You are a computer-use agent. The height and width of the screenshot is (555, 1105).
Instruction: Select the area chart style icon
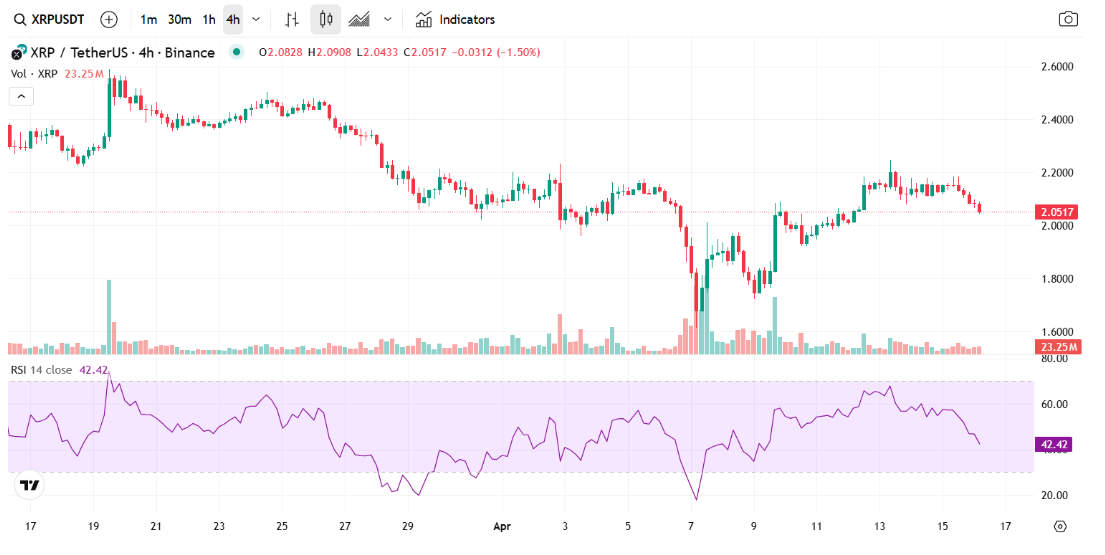tap(359, 20)
